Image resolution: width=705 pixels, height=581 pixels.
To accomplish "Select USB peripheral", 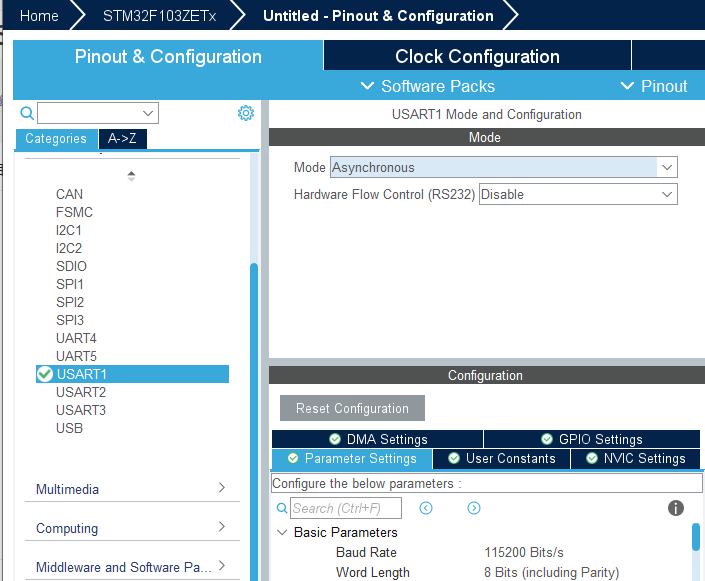I will [x=69, y=428].
